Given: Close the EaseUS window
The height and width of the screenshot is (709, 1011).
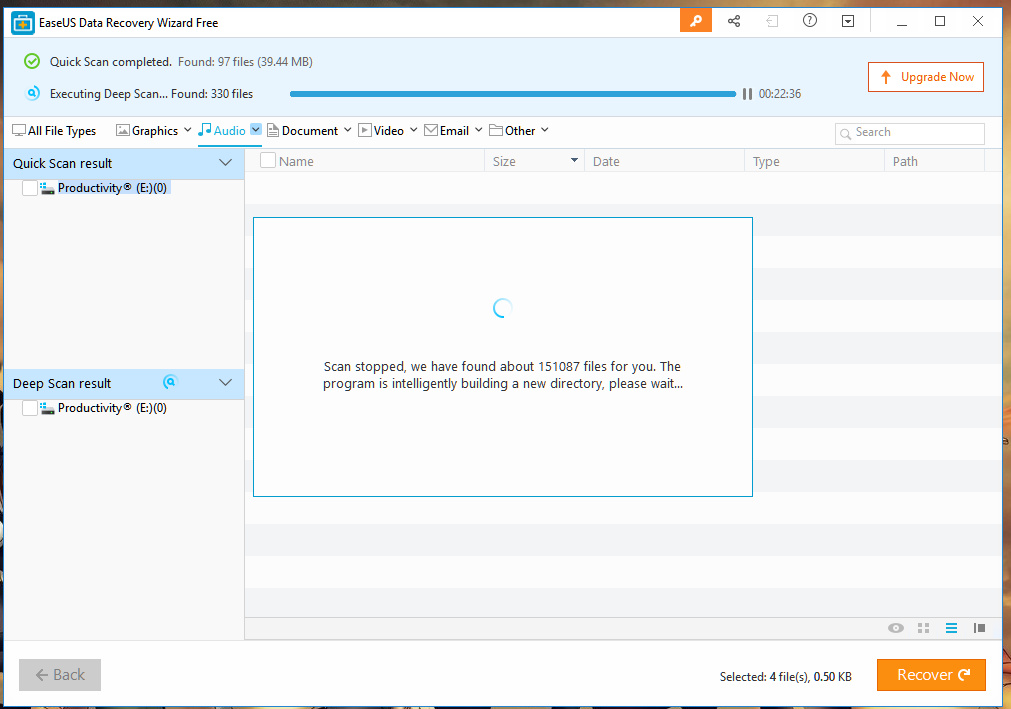Looking at the screenshot, I should pos(977,21).
